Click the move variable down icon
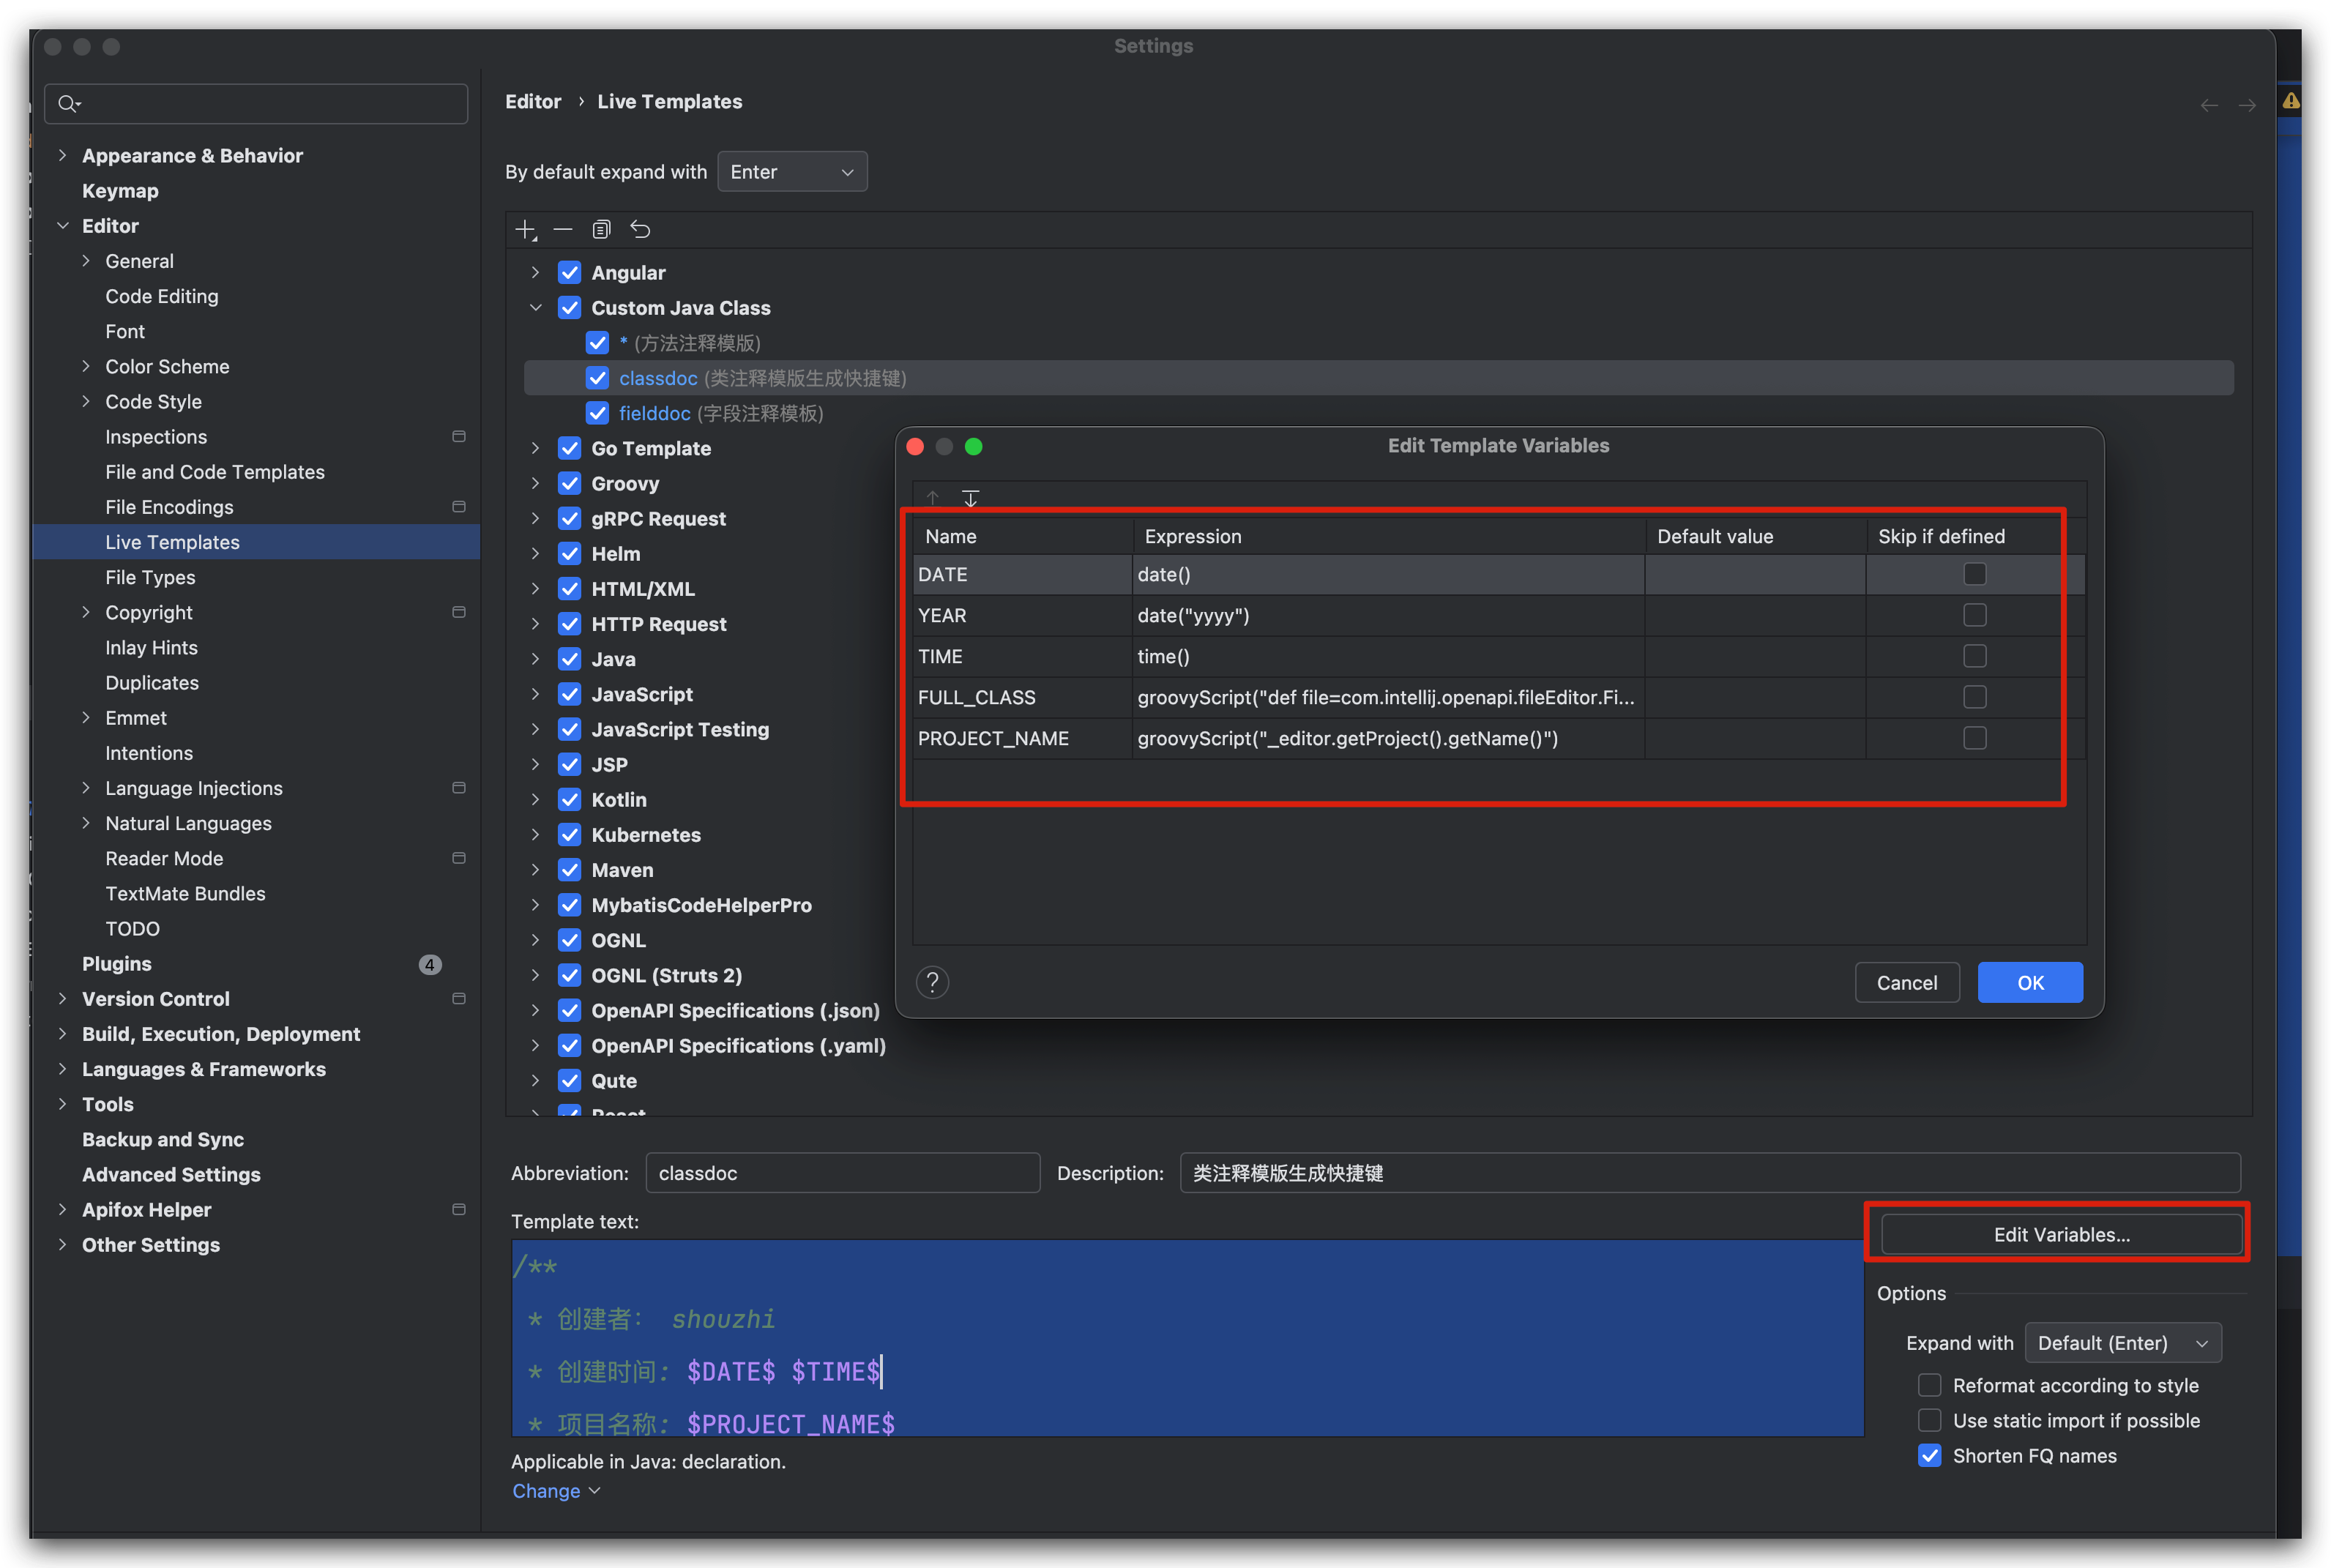Viewport: 2331px width, 1568px height. (x=970, y=498)
